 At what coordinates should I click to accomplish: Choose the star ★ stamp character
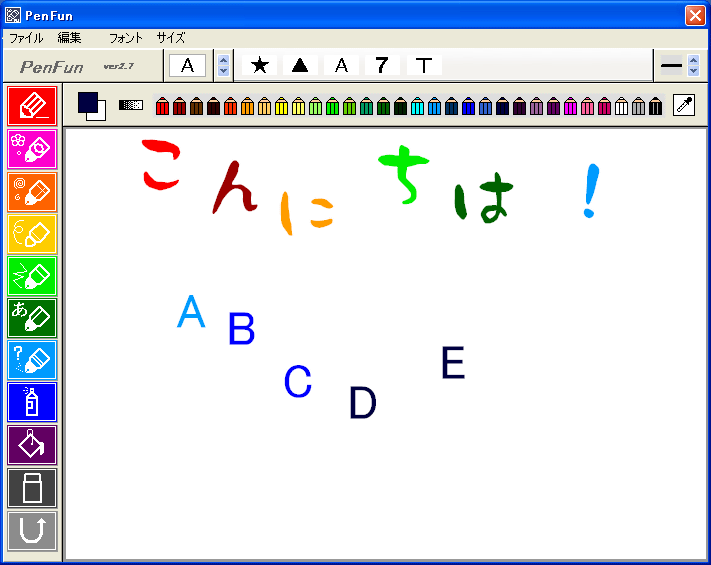tap(259, 65)
